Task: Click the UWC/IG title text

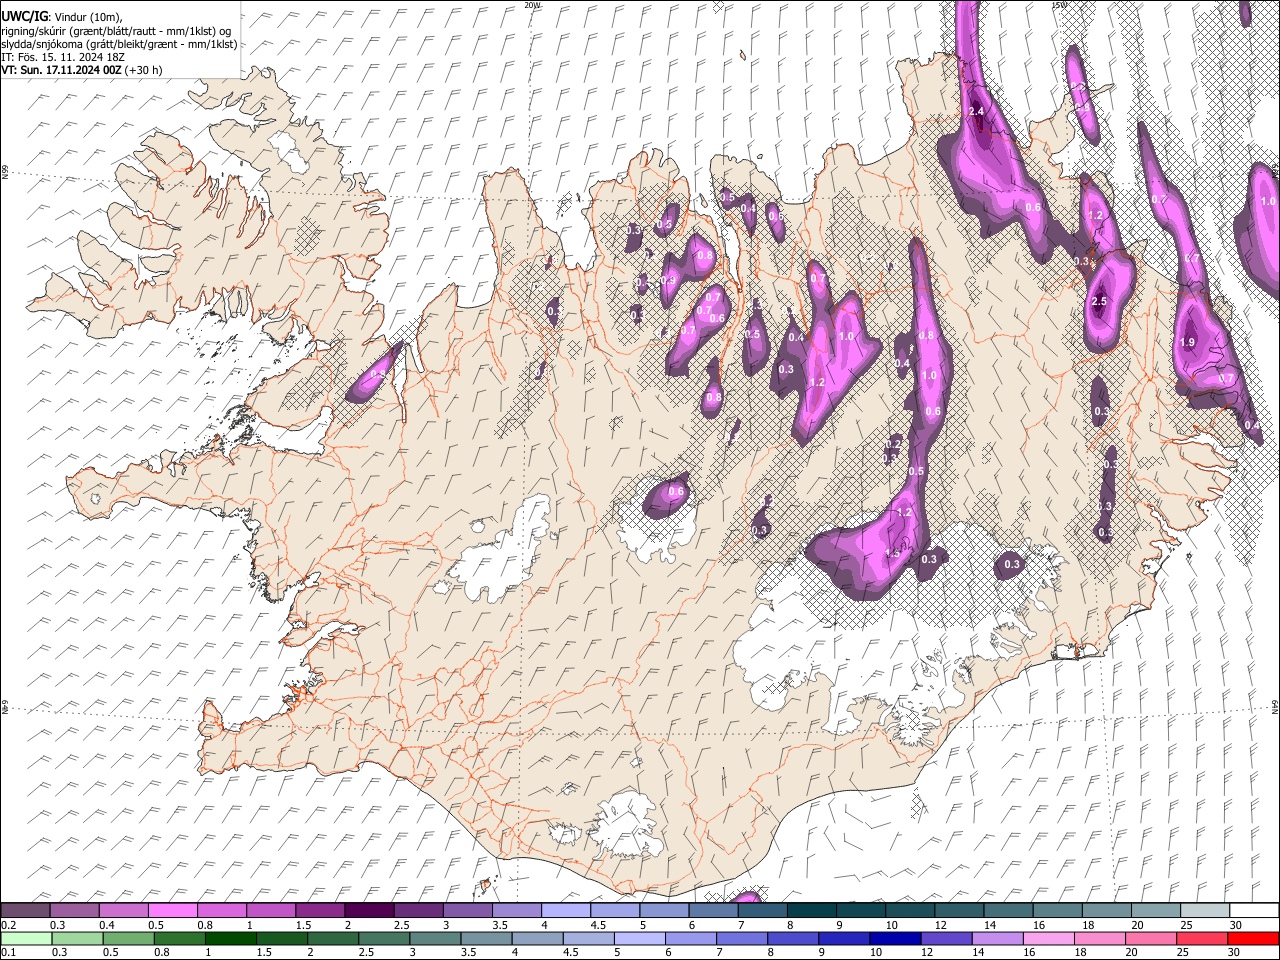Action: (x=25, y=17)
